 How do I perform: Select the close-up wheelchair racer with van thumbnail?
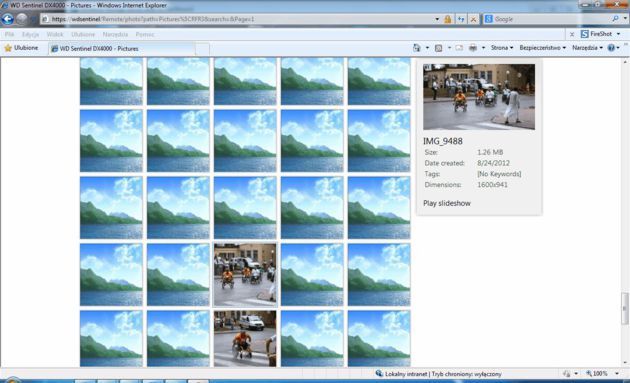[x=245, y=338]
